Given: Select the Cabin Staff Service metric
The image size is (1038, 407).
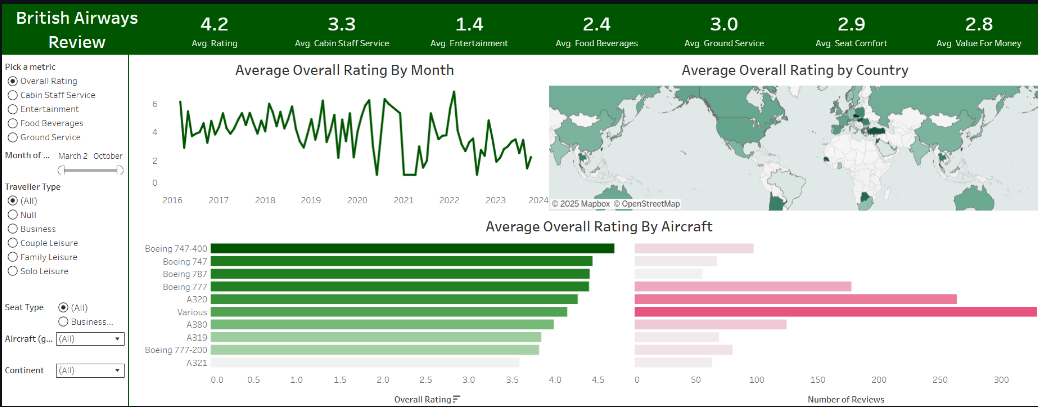Looking at the screenshot, I should [x=13, y=95].
